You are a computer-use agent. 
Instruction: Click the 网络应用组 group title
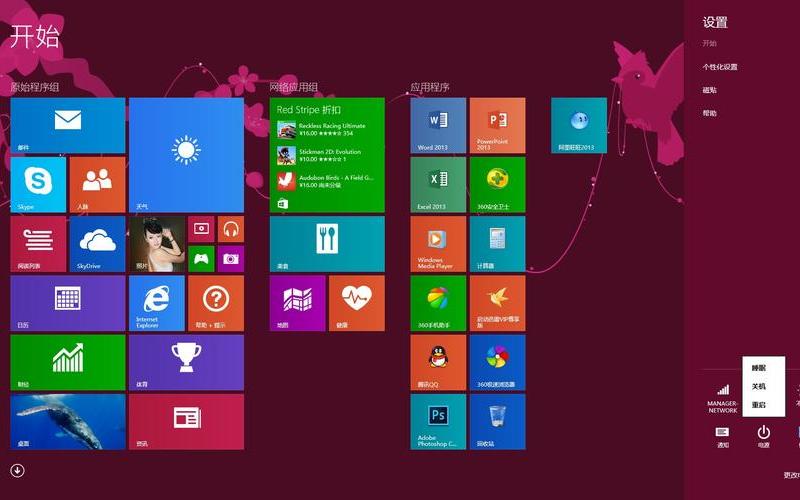click(x=294, y=87)
